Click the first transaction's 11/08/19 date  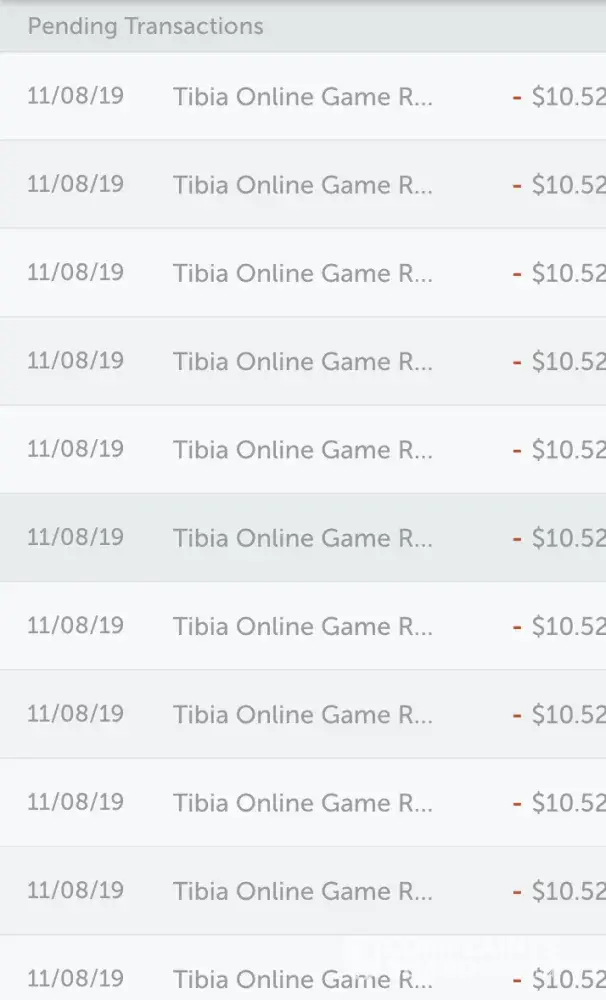tap(75, 97)
